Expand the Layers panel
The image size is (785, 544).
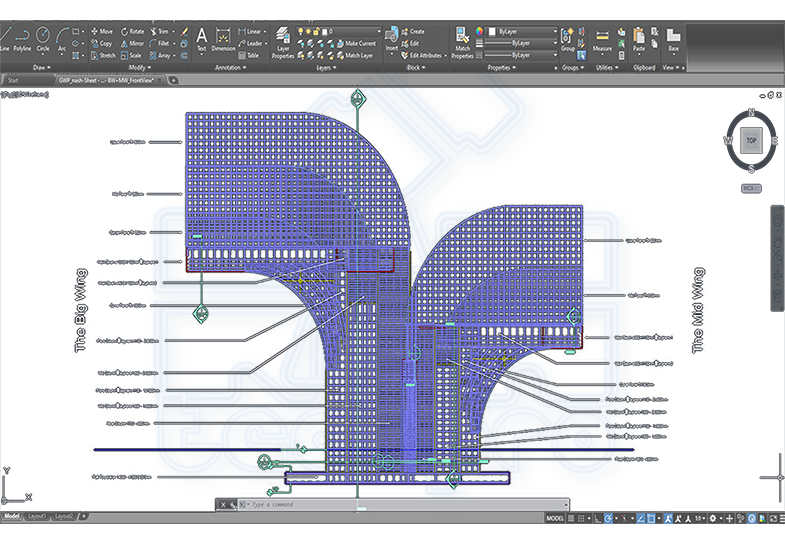(326, 68)
